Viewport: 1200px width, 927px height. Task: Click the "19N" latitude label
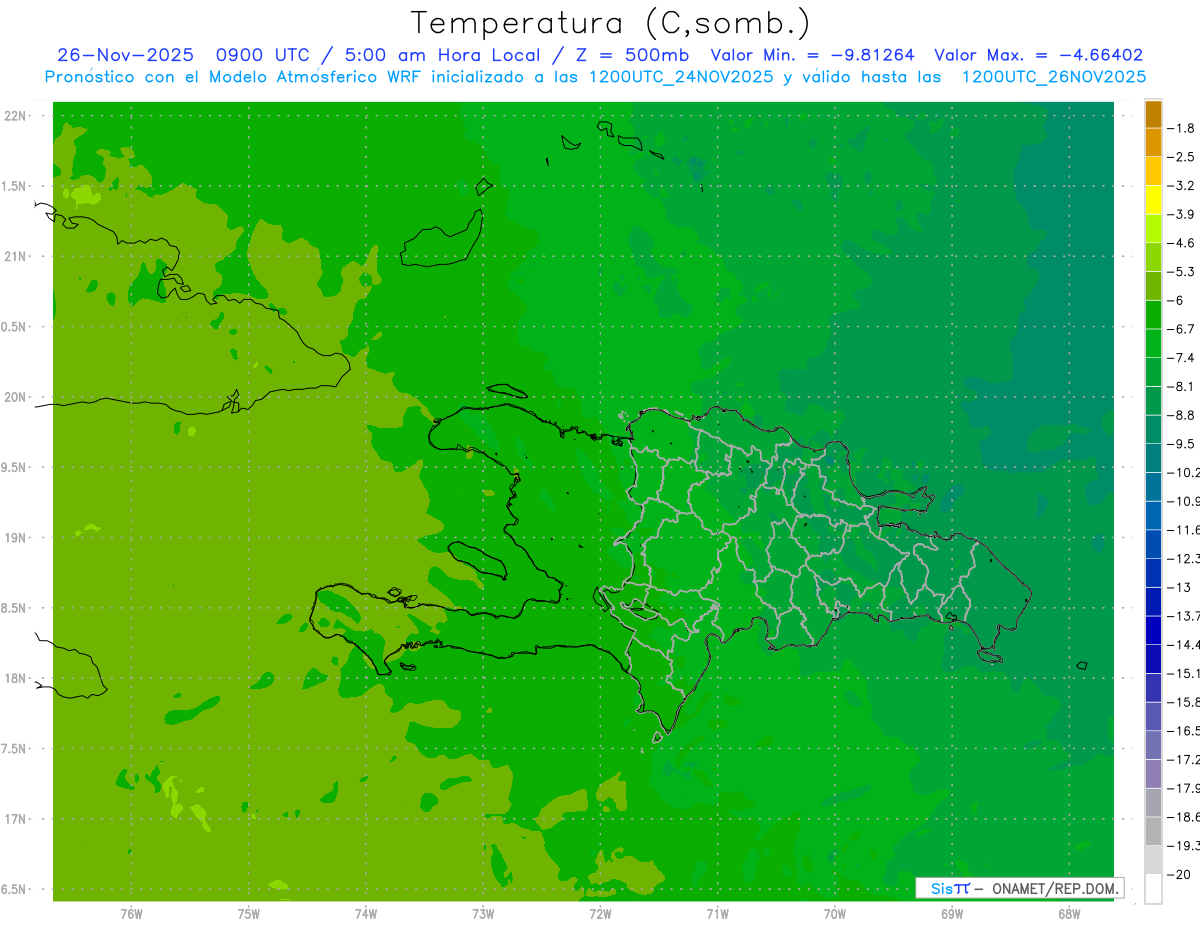14,538
